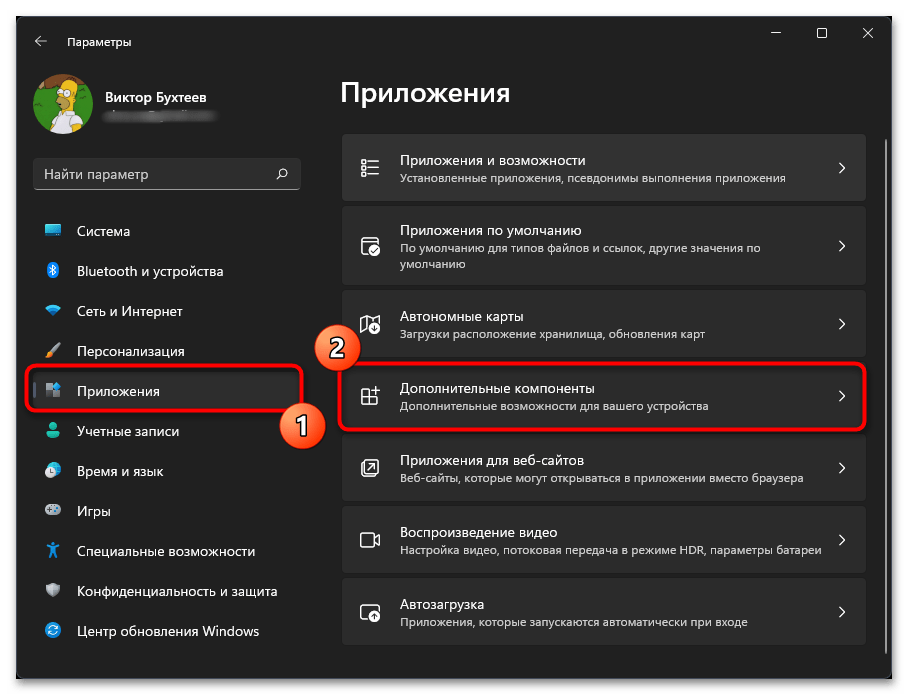Screen dimensions: 908x695
Task: Open the Bluetooth и устройства section icon
Action: pos(53,270)
